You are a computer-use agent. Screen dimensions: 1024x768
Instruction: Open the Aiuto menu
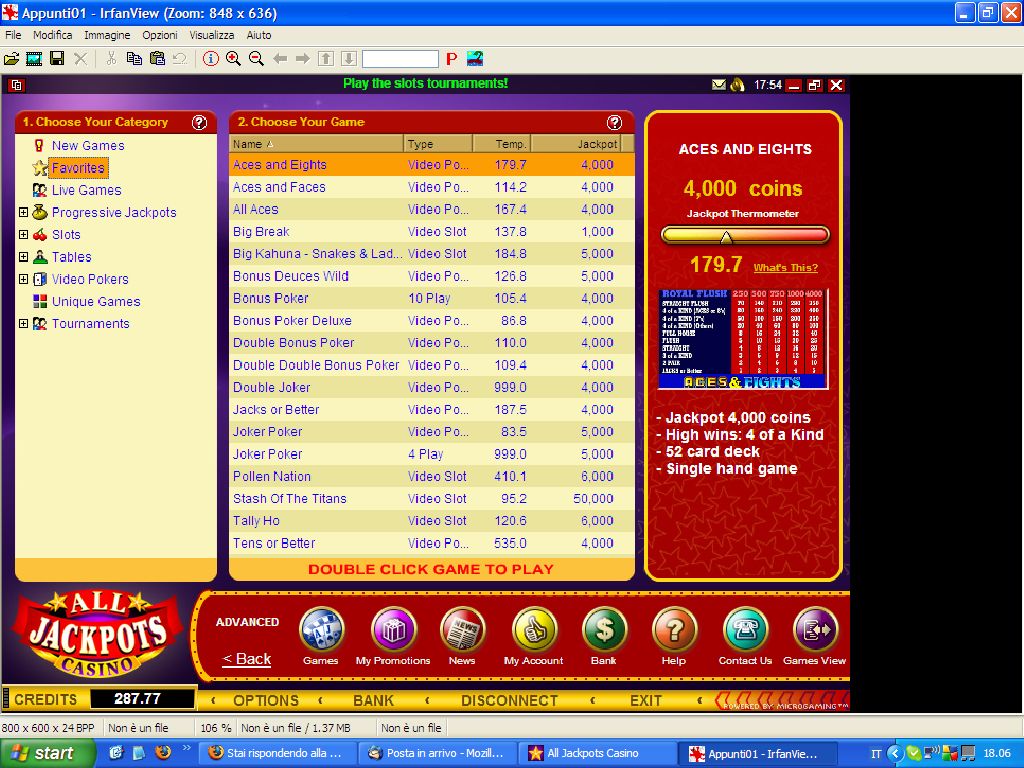pyautogui.click(x=259, y=35)
